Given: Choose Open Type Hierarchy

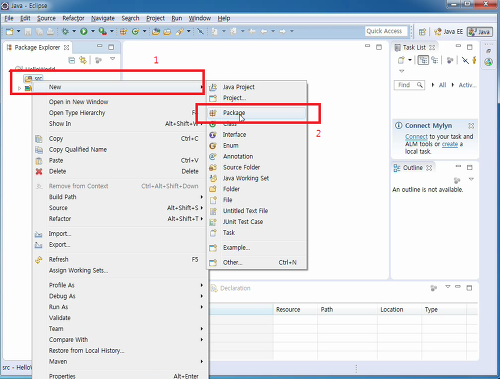Looking at the screenshot, I should click(x=120, y=113).
